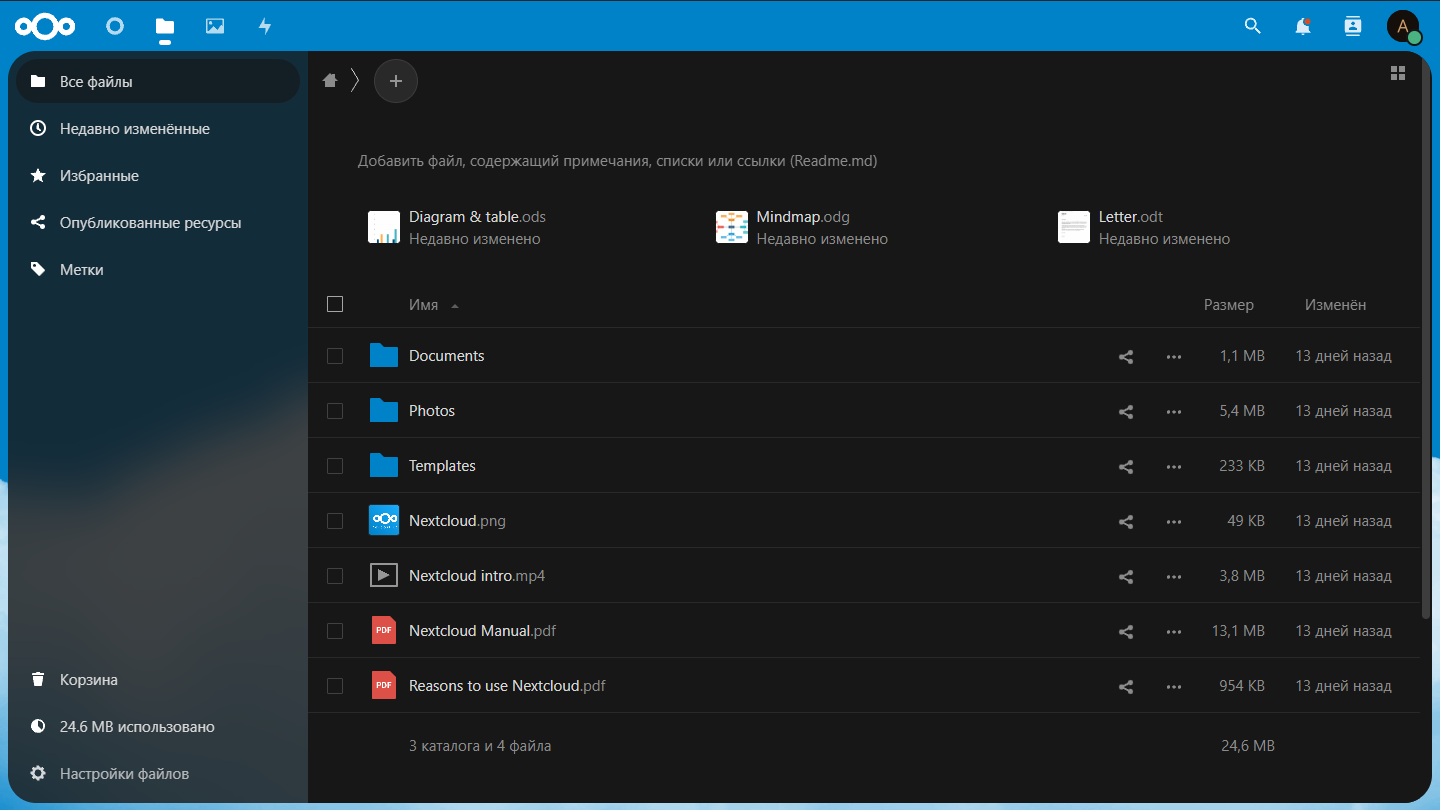The width and height of the screenshot is (1440, 810).
Task: Select Избранные in the sidebar
Action: pyautogui.click(x=99, y=176)
